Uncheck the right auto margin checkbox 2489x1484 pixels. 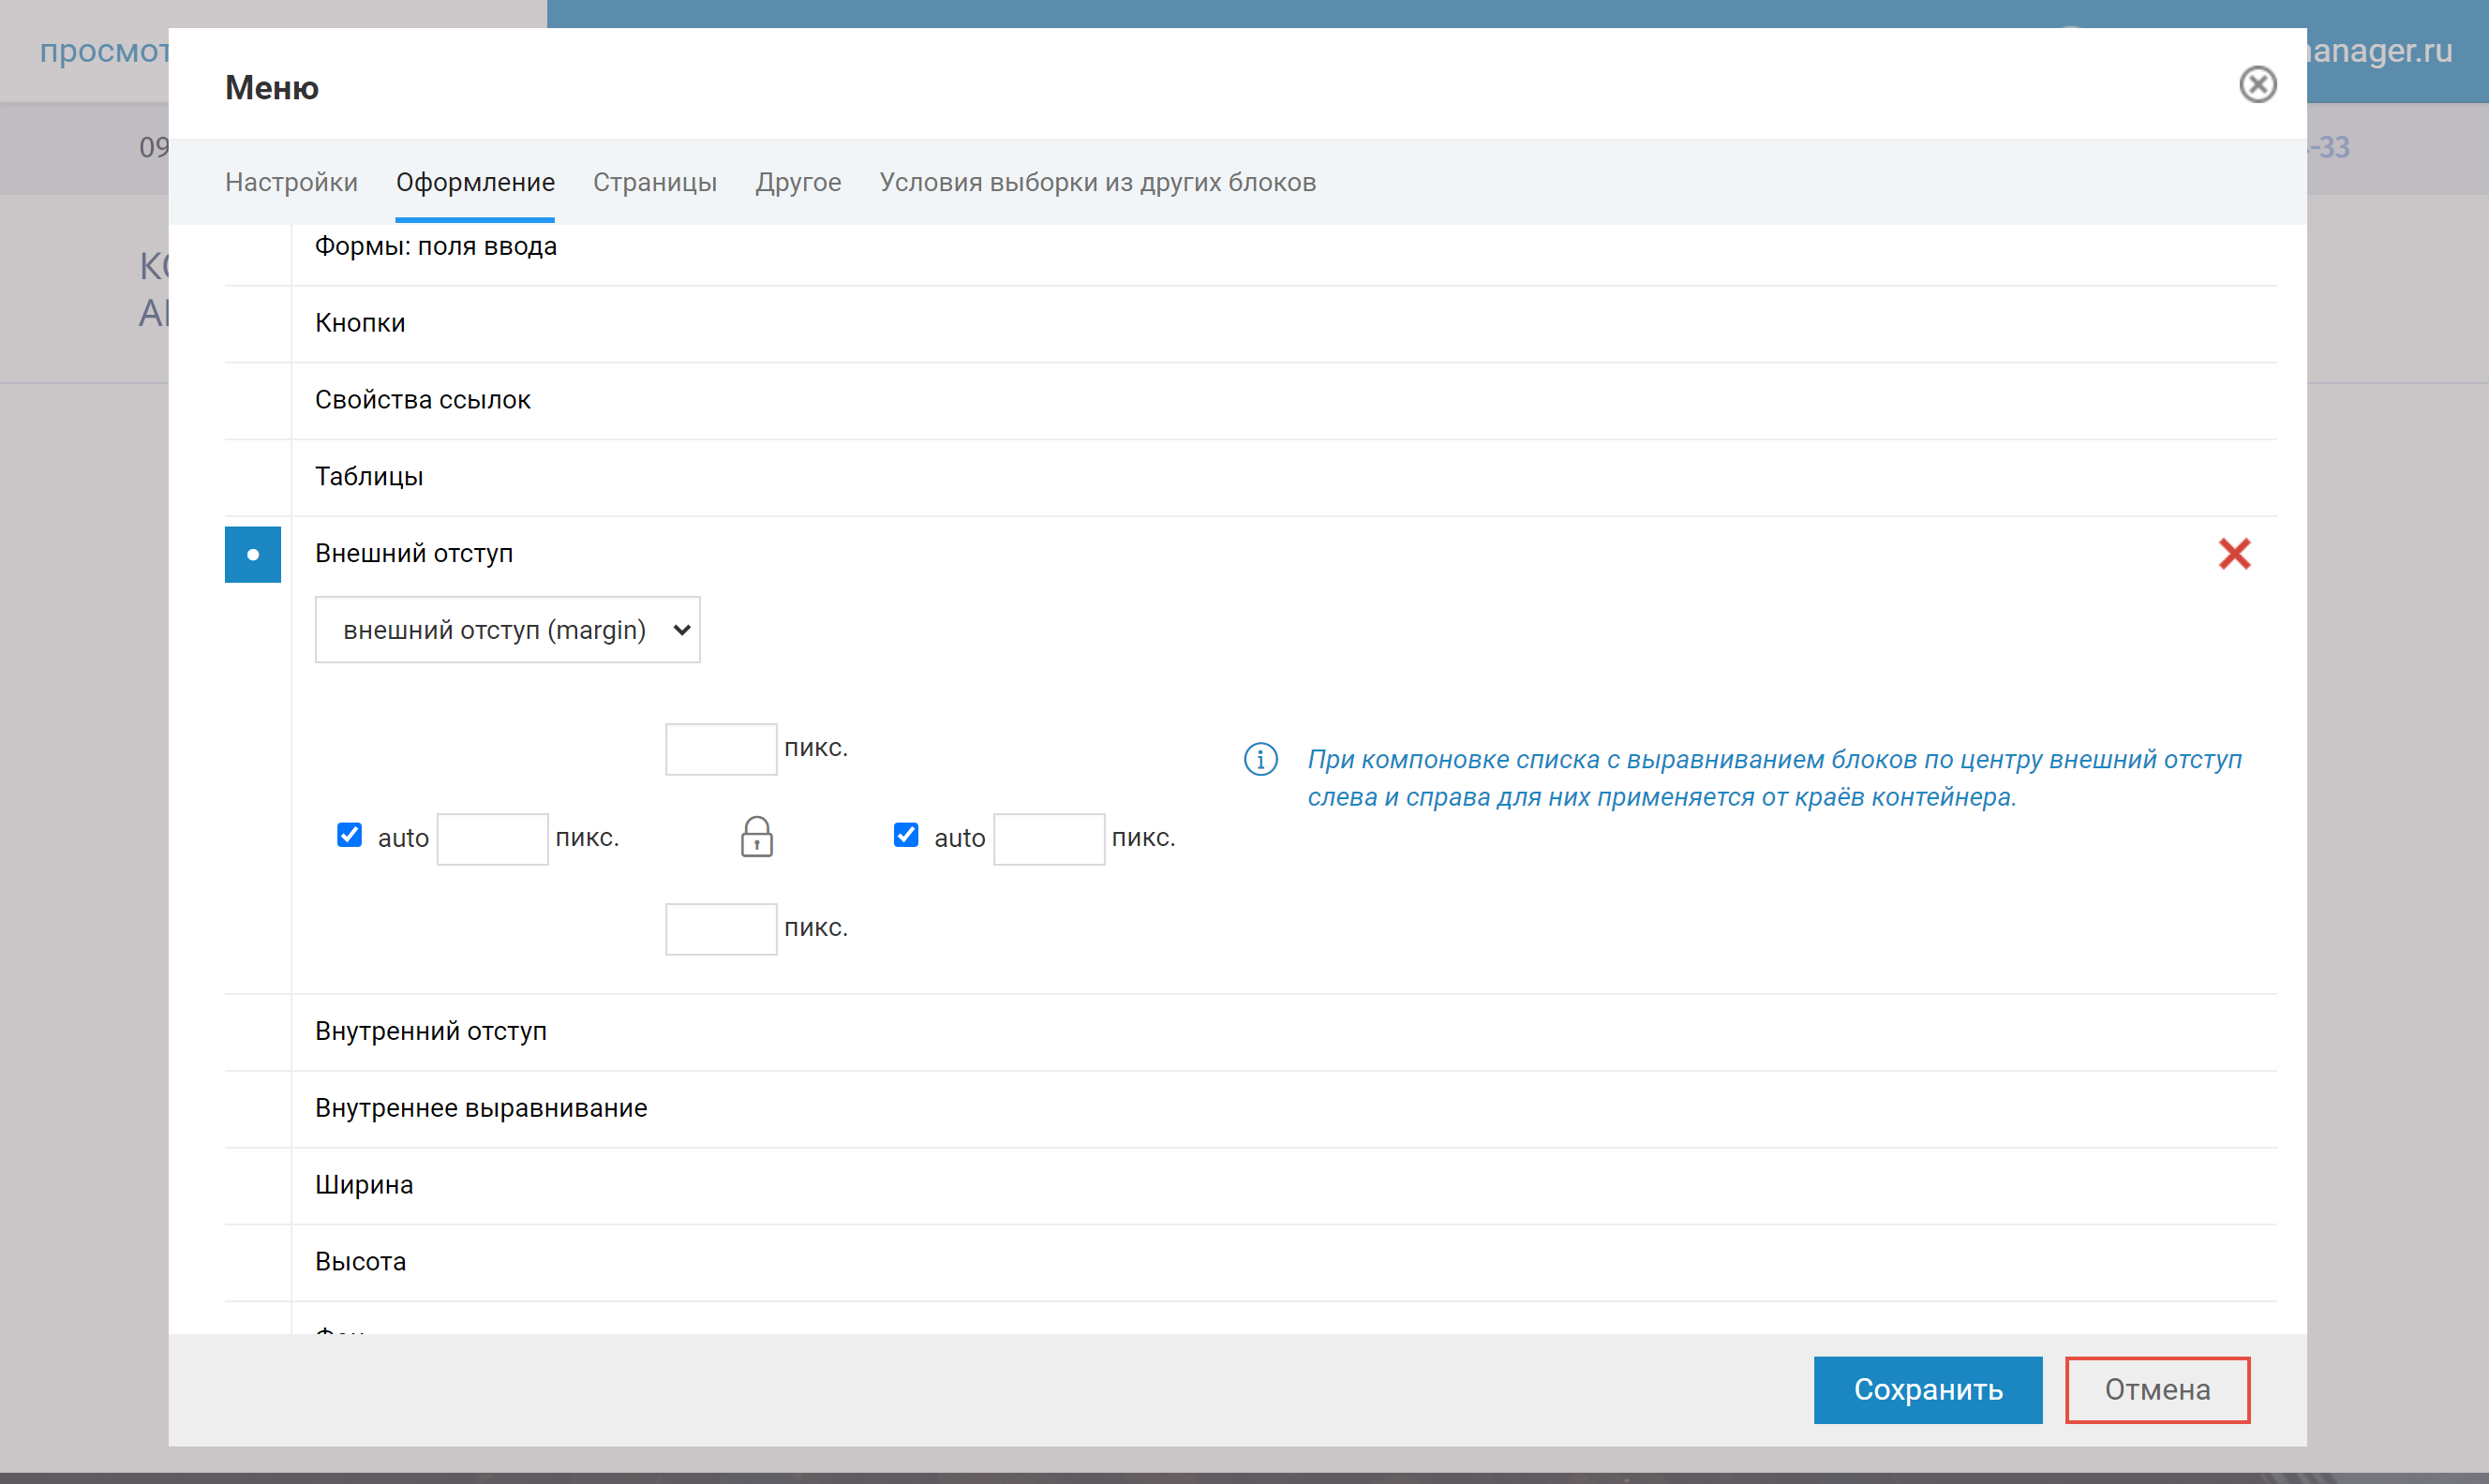point(905,835)
